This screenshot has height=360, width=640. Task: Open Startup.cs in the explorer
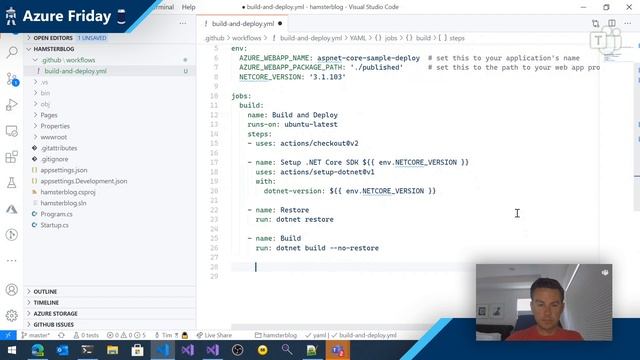click(109, 225)
